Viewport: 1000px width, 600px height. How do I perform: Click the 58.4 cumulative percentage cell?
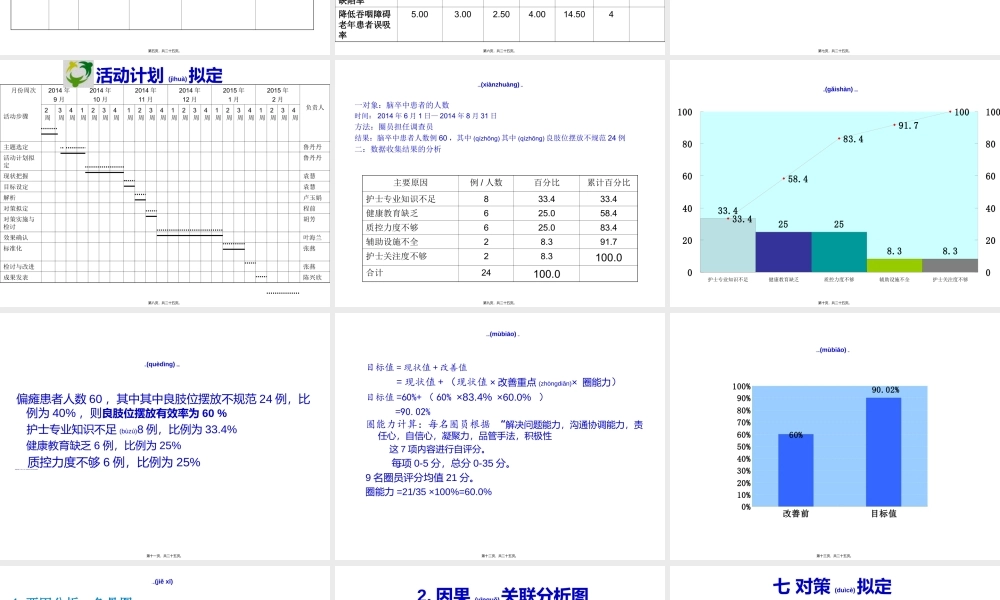click(x=608, y=213)
